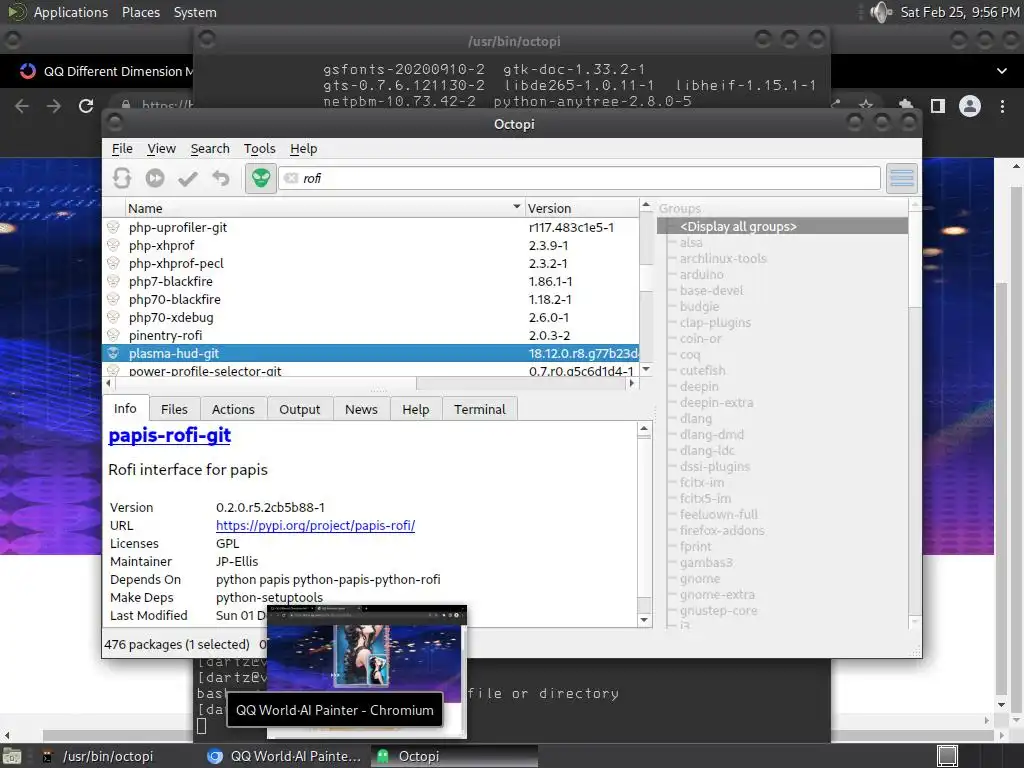This screenshot has height=768, width=1024.
Task: Switch to the Output tab
Action: [x=300, y=409]
